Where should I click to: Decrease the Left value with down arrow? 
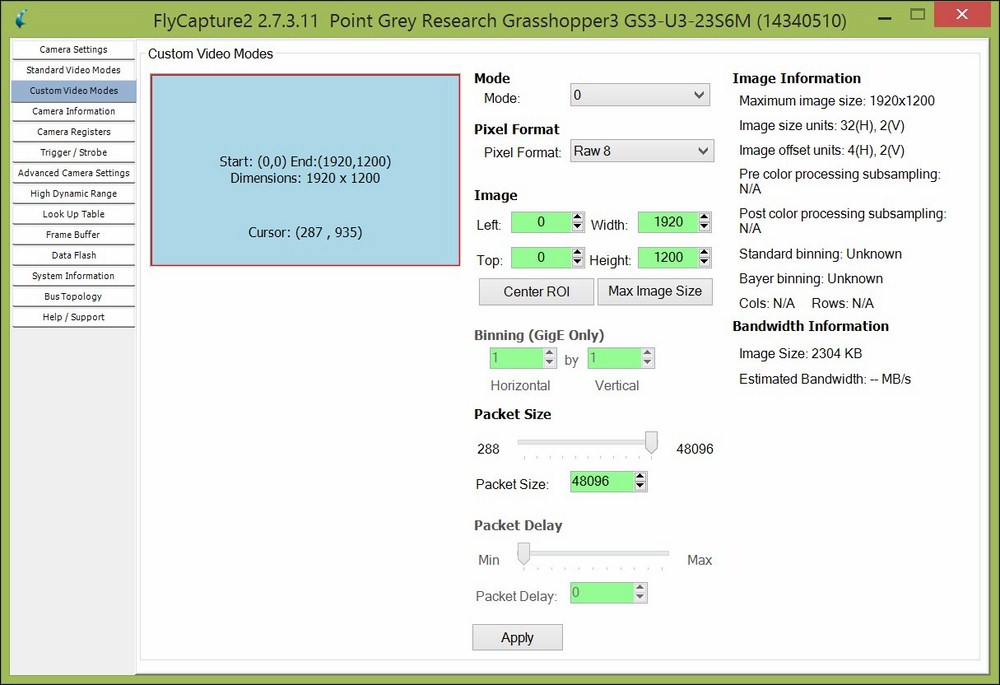point(578,227)
